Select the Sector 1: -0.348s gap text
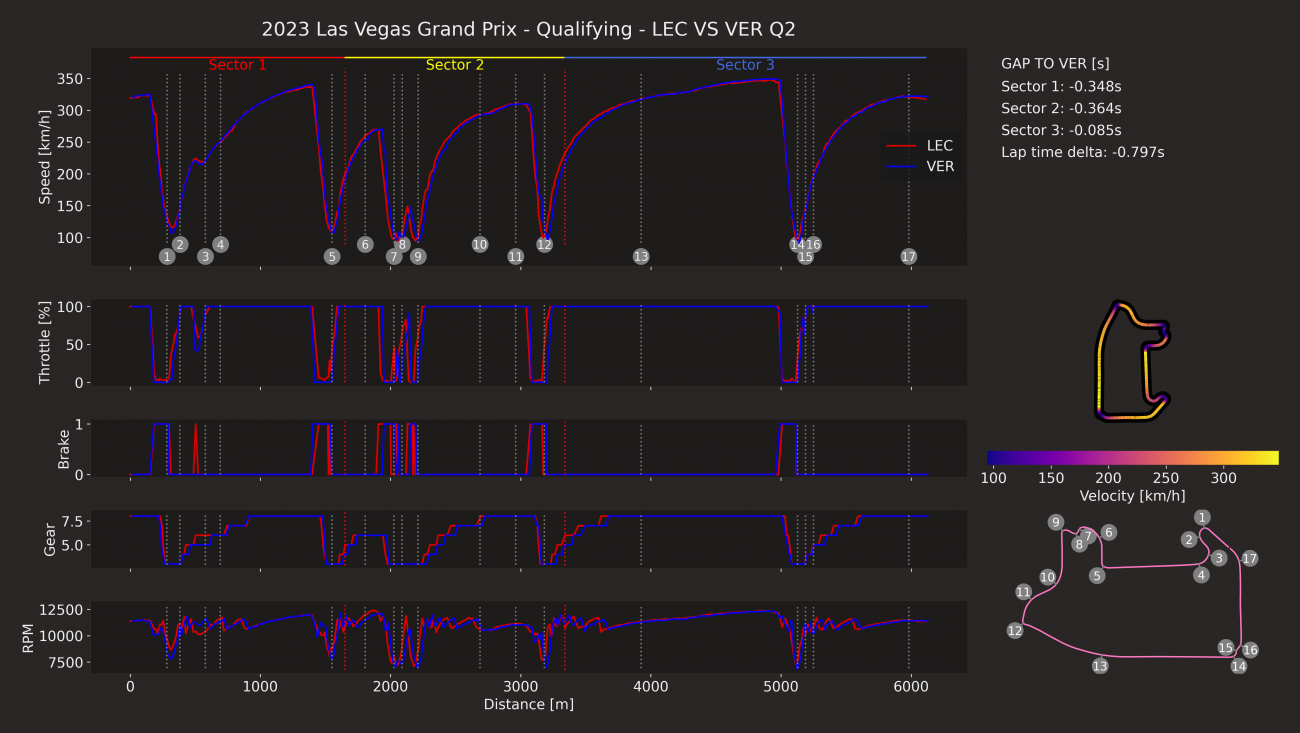 coord(1061,86)
